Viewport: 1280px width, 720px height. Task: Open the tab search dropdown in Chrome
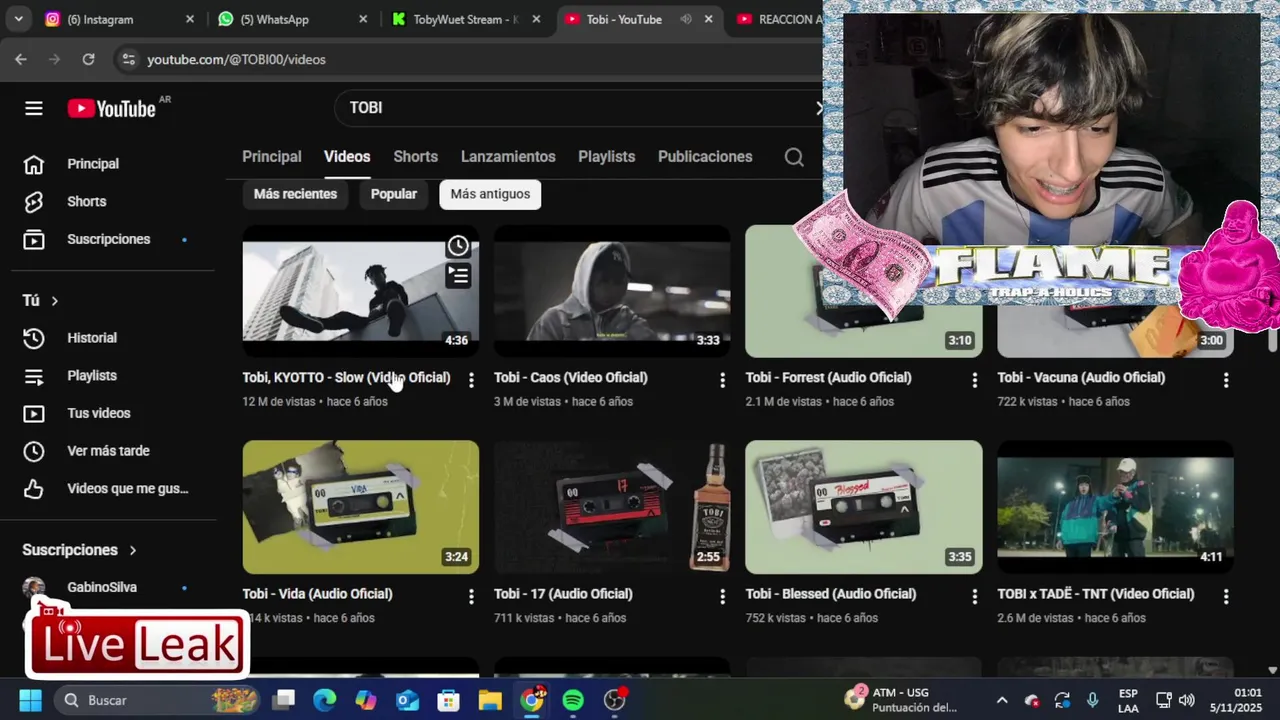point(19,19)
